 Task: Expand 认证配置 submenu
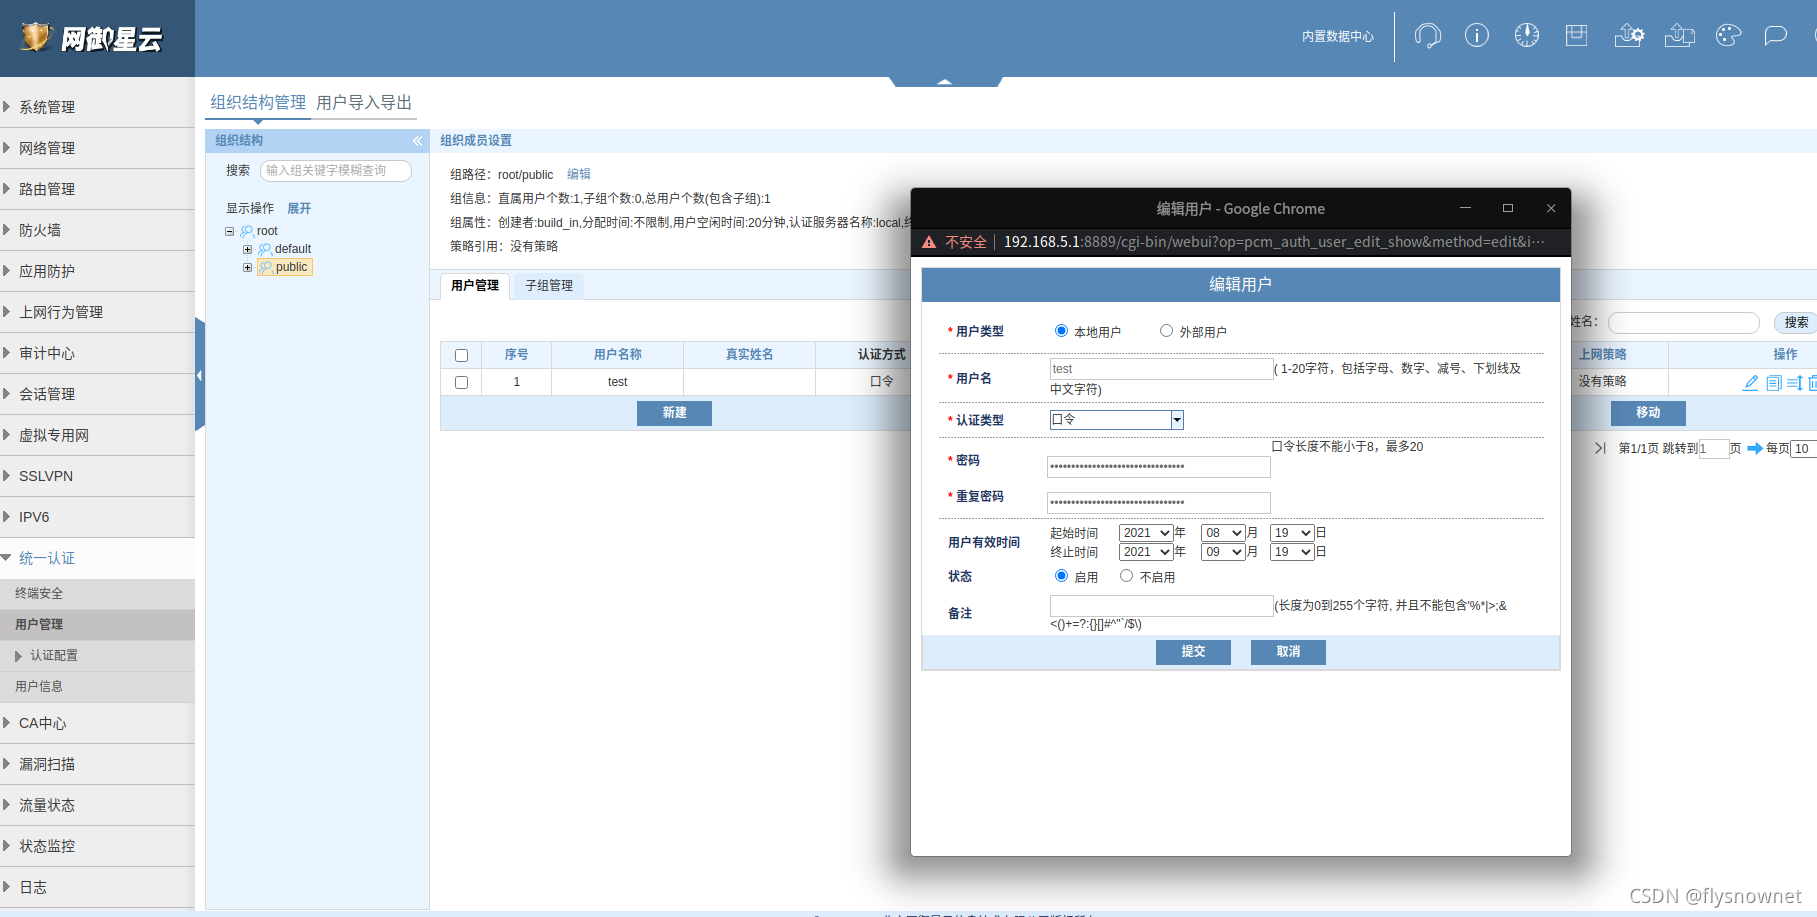(53, 656)
